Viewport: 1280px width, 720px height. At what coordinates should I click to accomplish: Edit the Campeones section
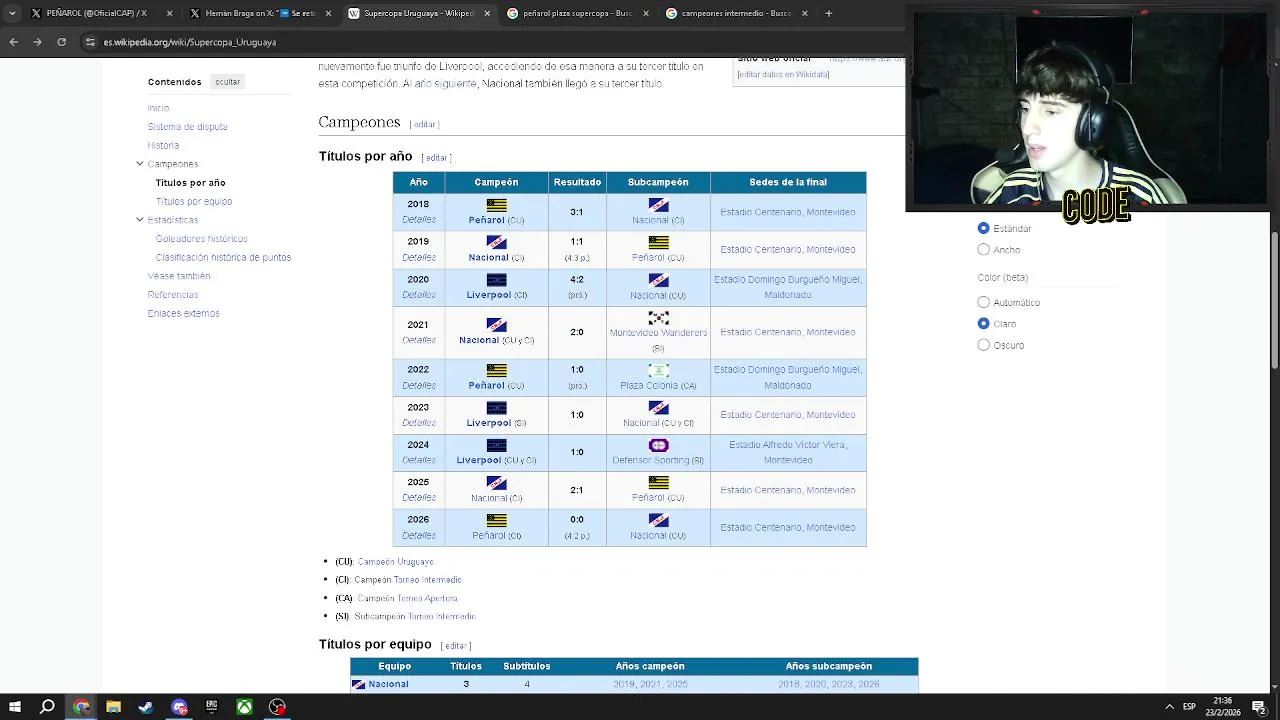425,124
